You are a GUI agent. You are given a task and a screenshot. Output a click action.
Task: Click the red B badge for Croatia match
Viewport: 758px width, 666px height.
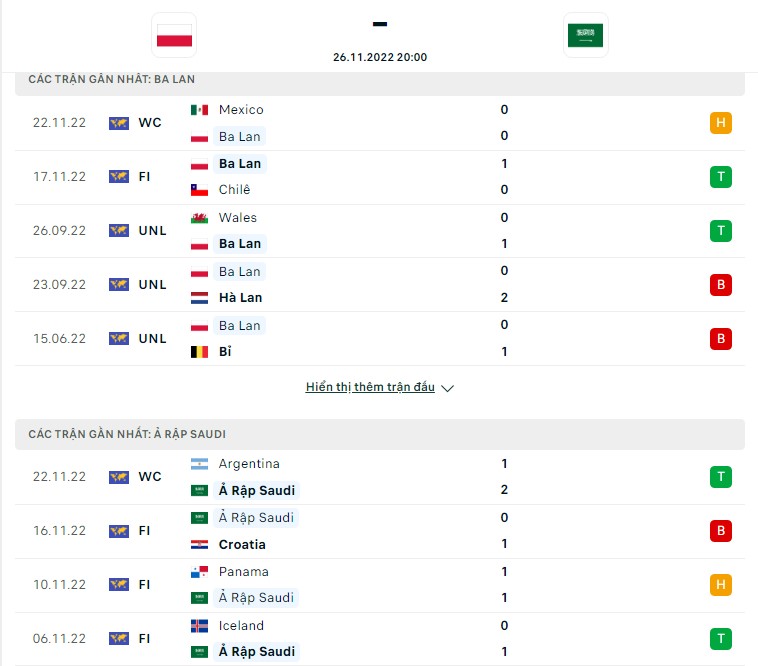click(720, 531)
